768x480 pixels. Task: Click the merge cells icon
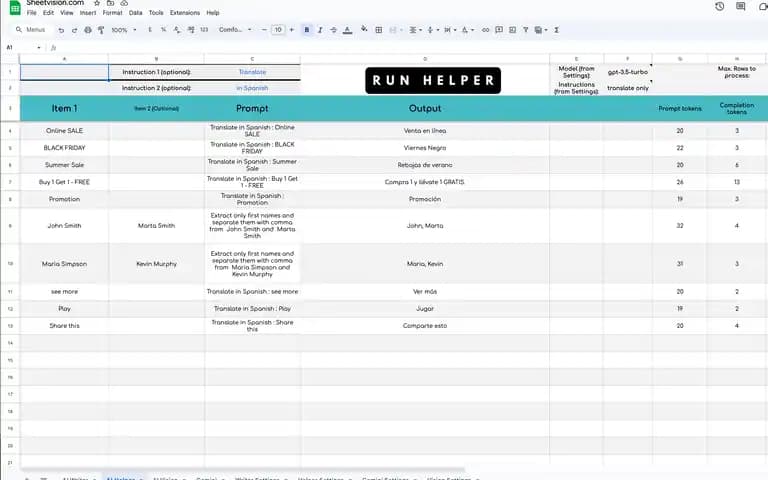pos(392,30)
